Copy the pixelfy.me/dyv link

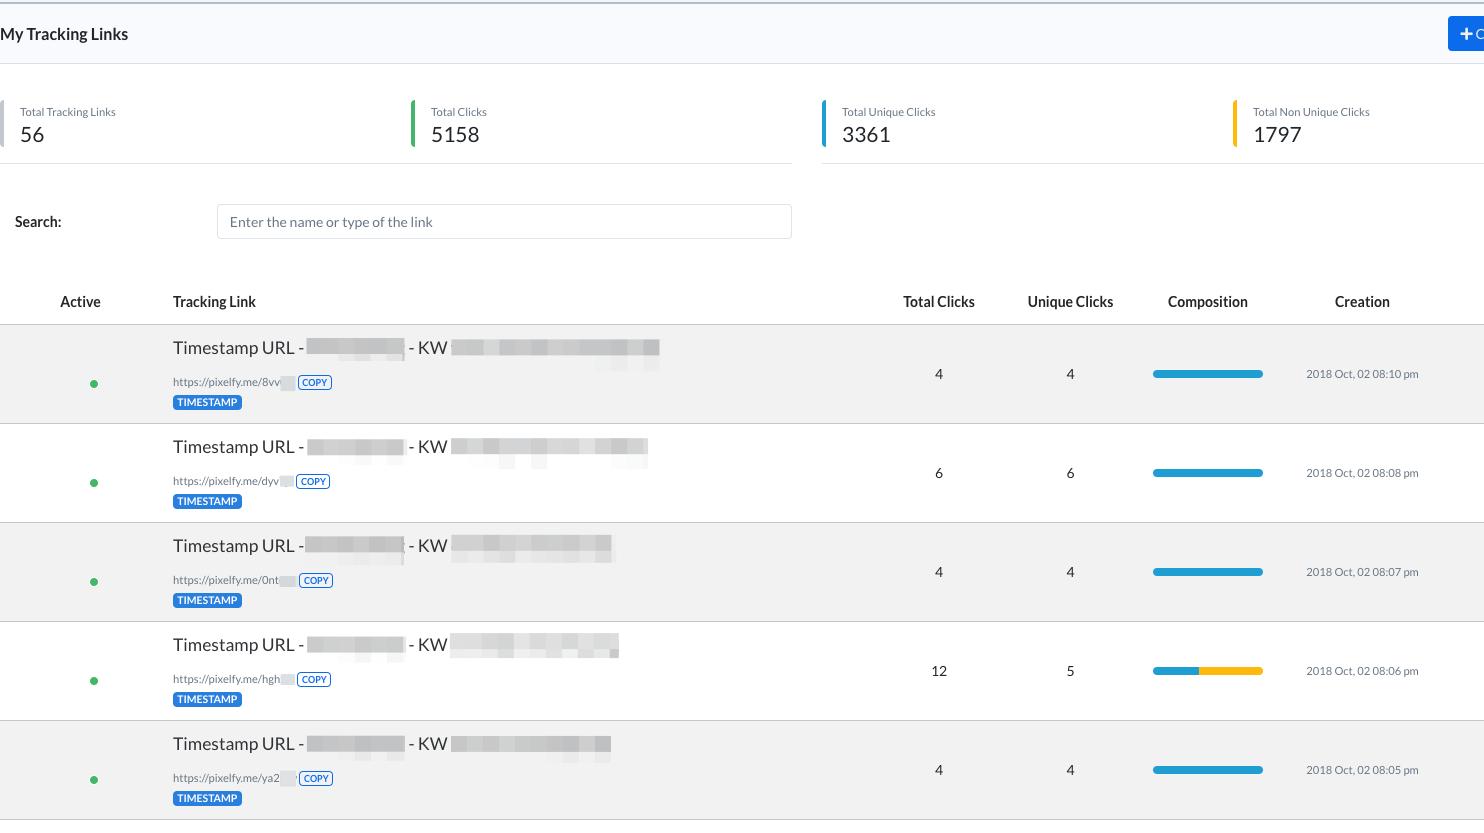tap(314, 481)
